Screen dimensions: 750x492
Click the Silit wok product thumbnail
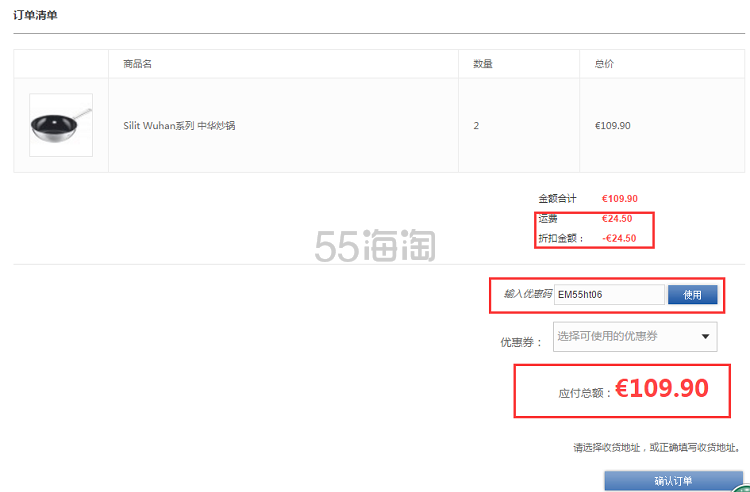61,125
